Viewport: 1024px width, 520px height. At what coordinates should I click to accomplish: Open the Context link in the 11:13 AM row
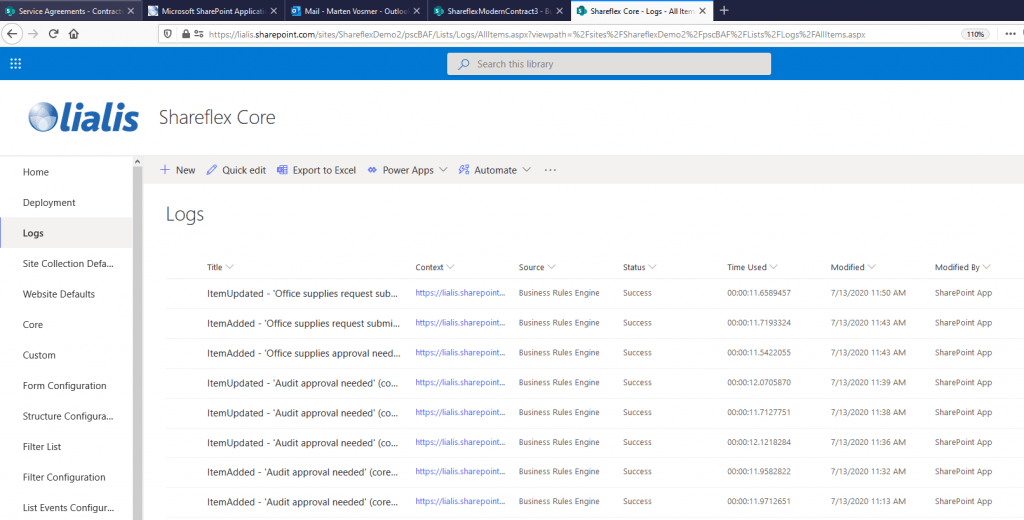(x=460, y=501)
